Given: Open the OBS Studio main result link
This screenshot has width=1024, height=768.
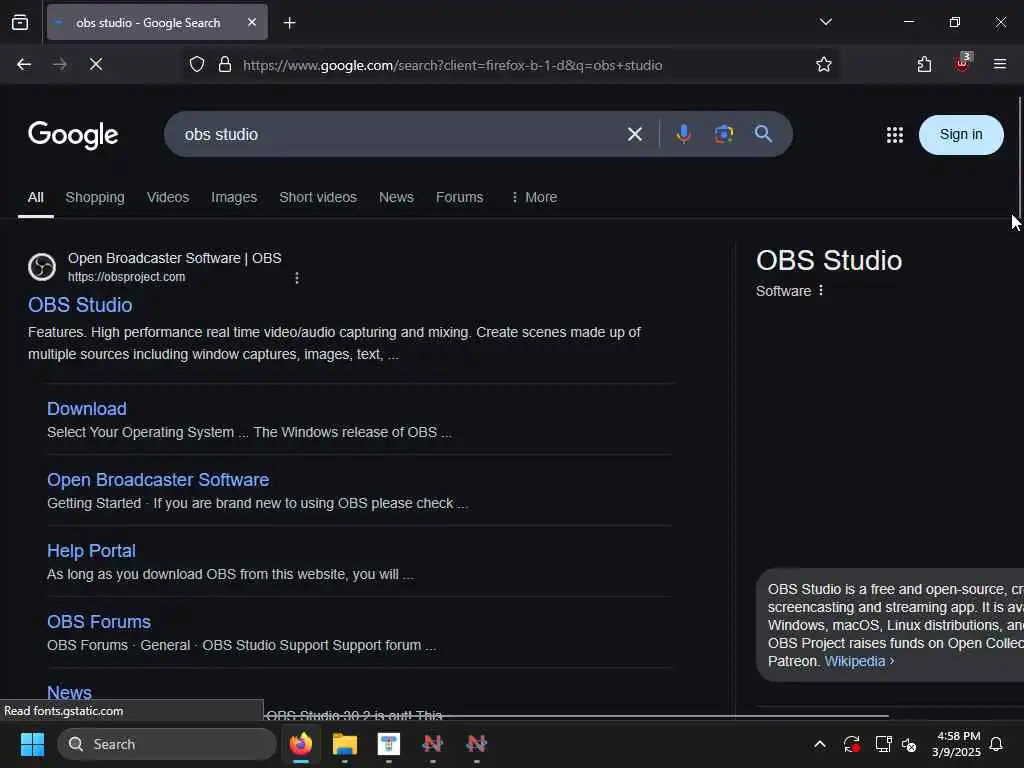Looking at the screenshot, I should (x=80, y=305).
